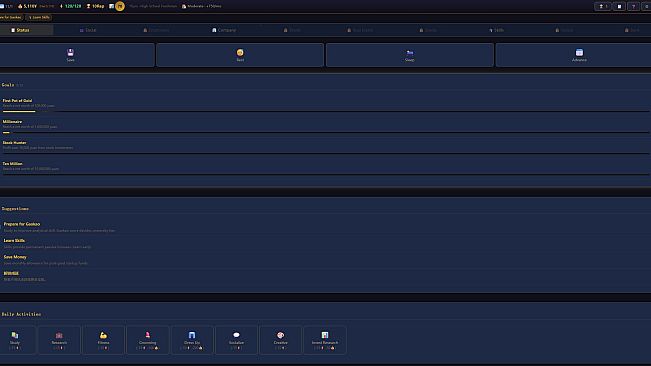This screenshot has width=651, height=366.
Task: Select the Research activity tile
Action: tap(59, 340)
